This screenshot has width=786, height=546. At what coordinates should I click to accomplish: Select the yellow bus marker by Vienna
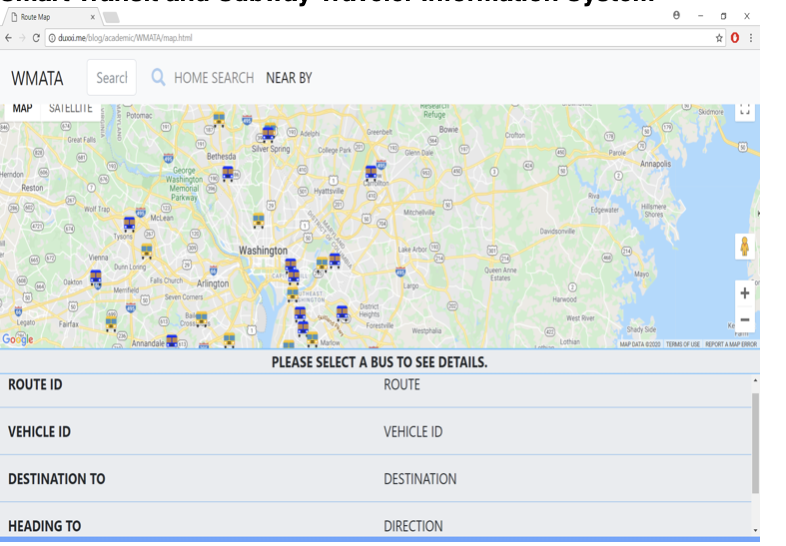coord(146,251)
